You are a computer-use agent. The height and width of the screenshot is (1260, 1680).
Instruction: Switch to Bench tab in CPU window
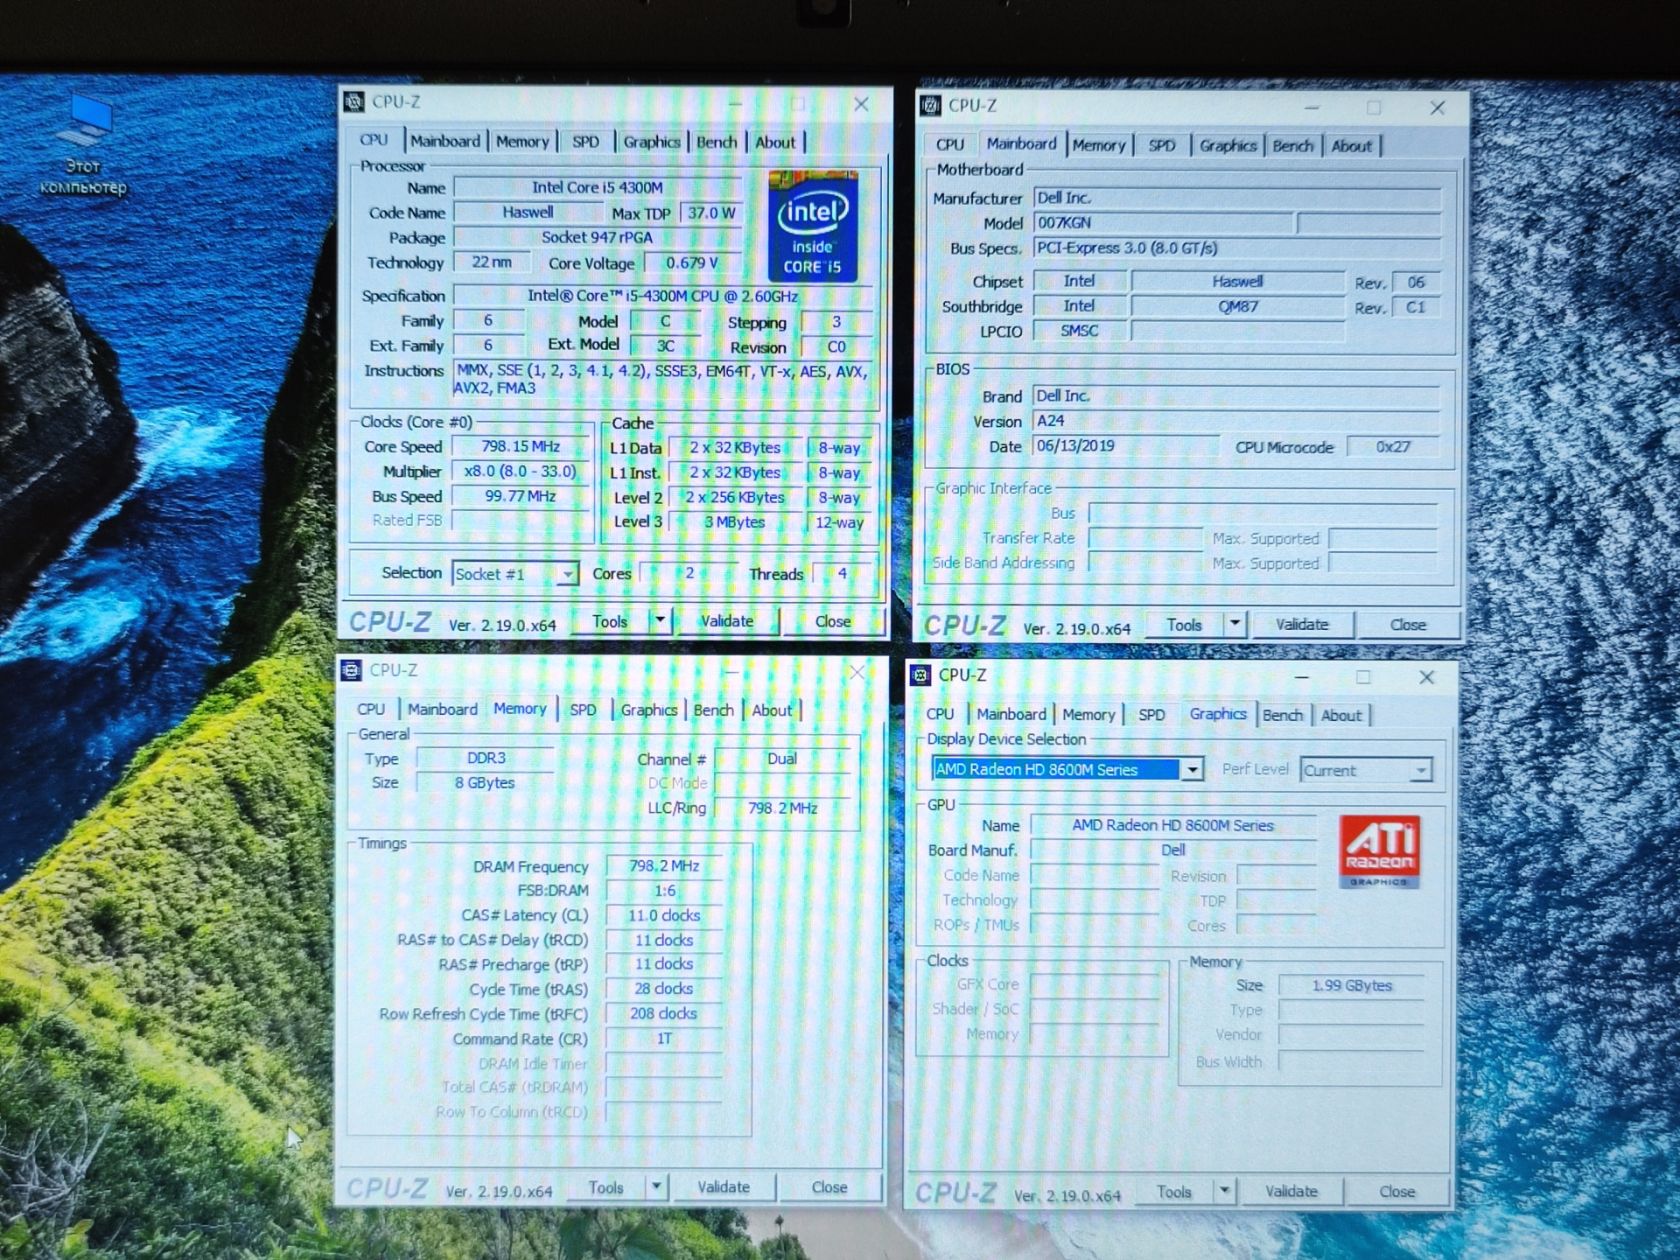click(716, 142)
